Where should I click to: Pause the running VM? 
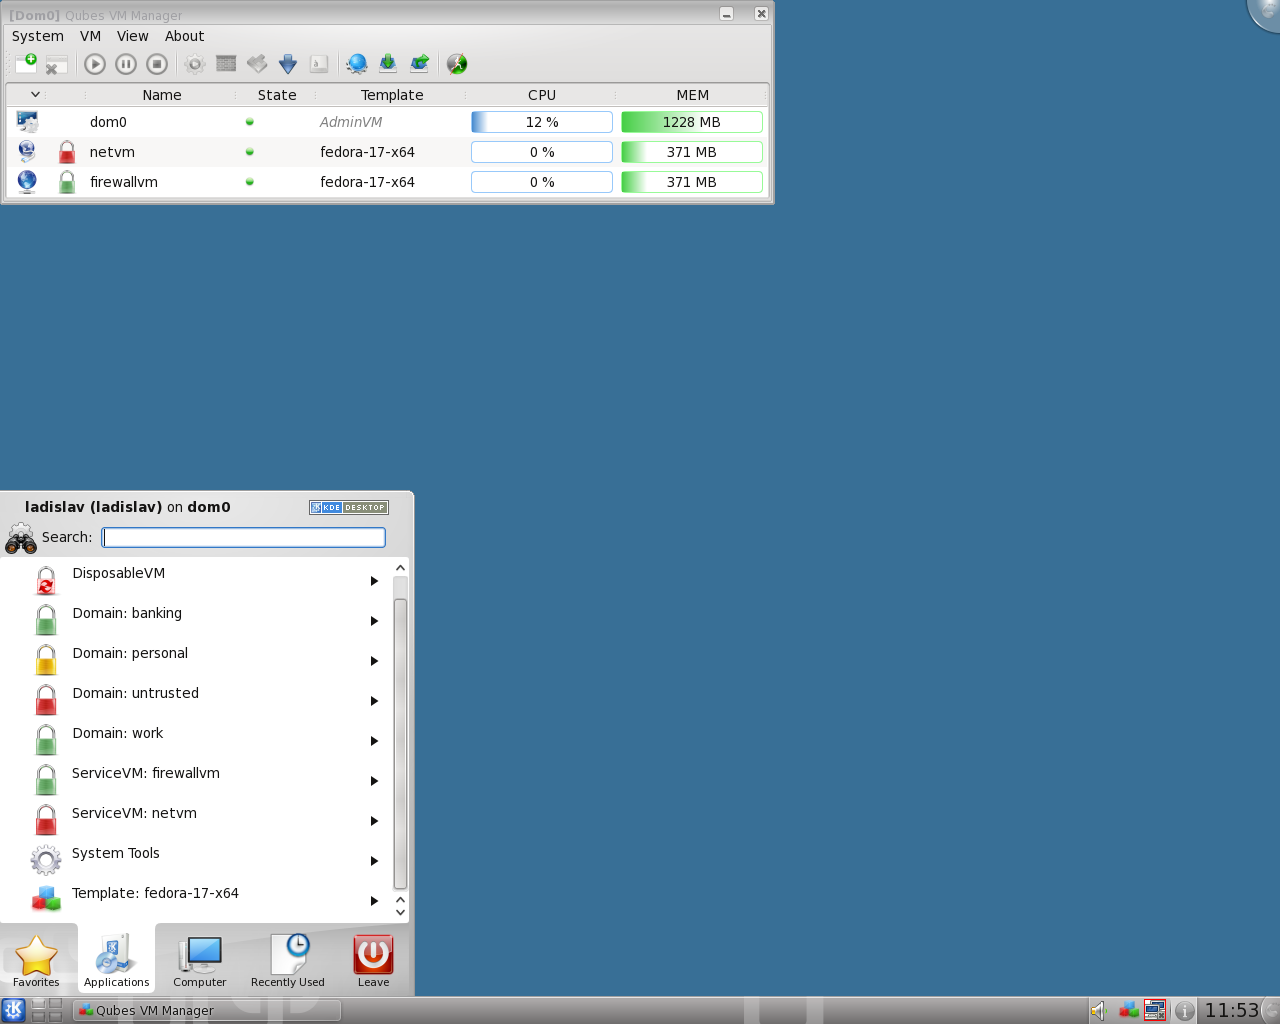click(126, 63)
